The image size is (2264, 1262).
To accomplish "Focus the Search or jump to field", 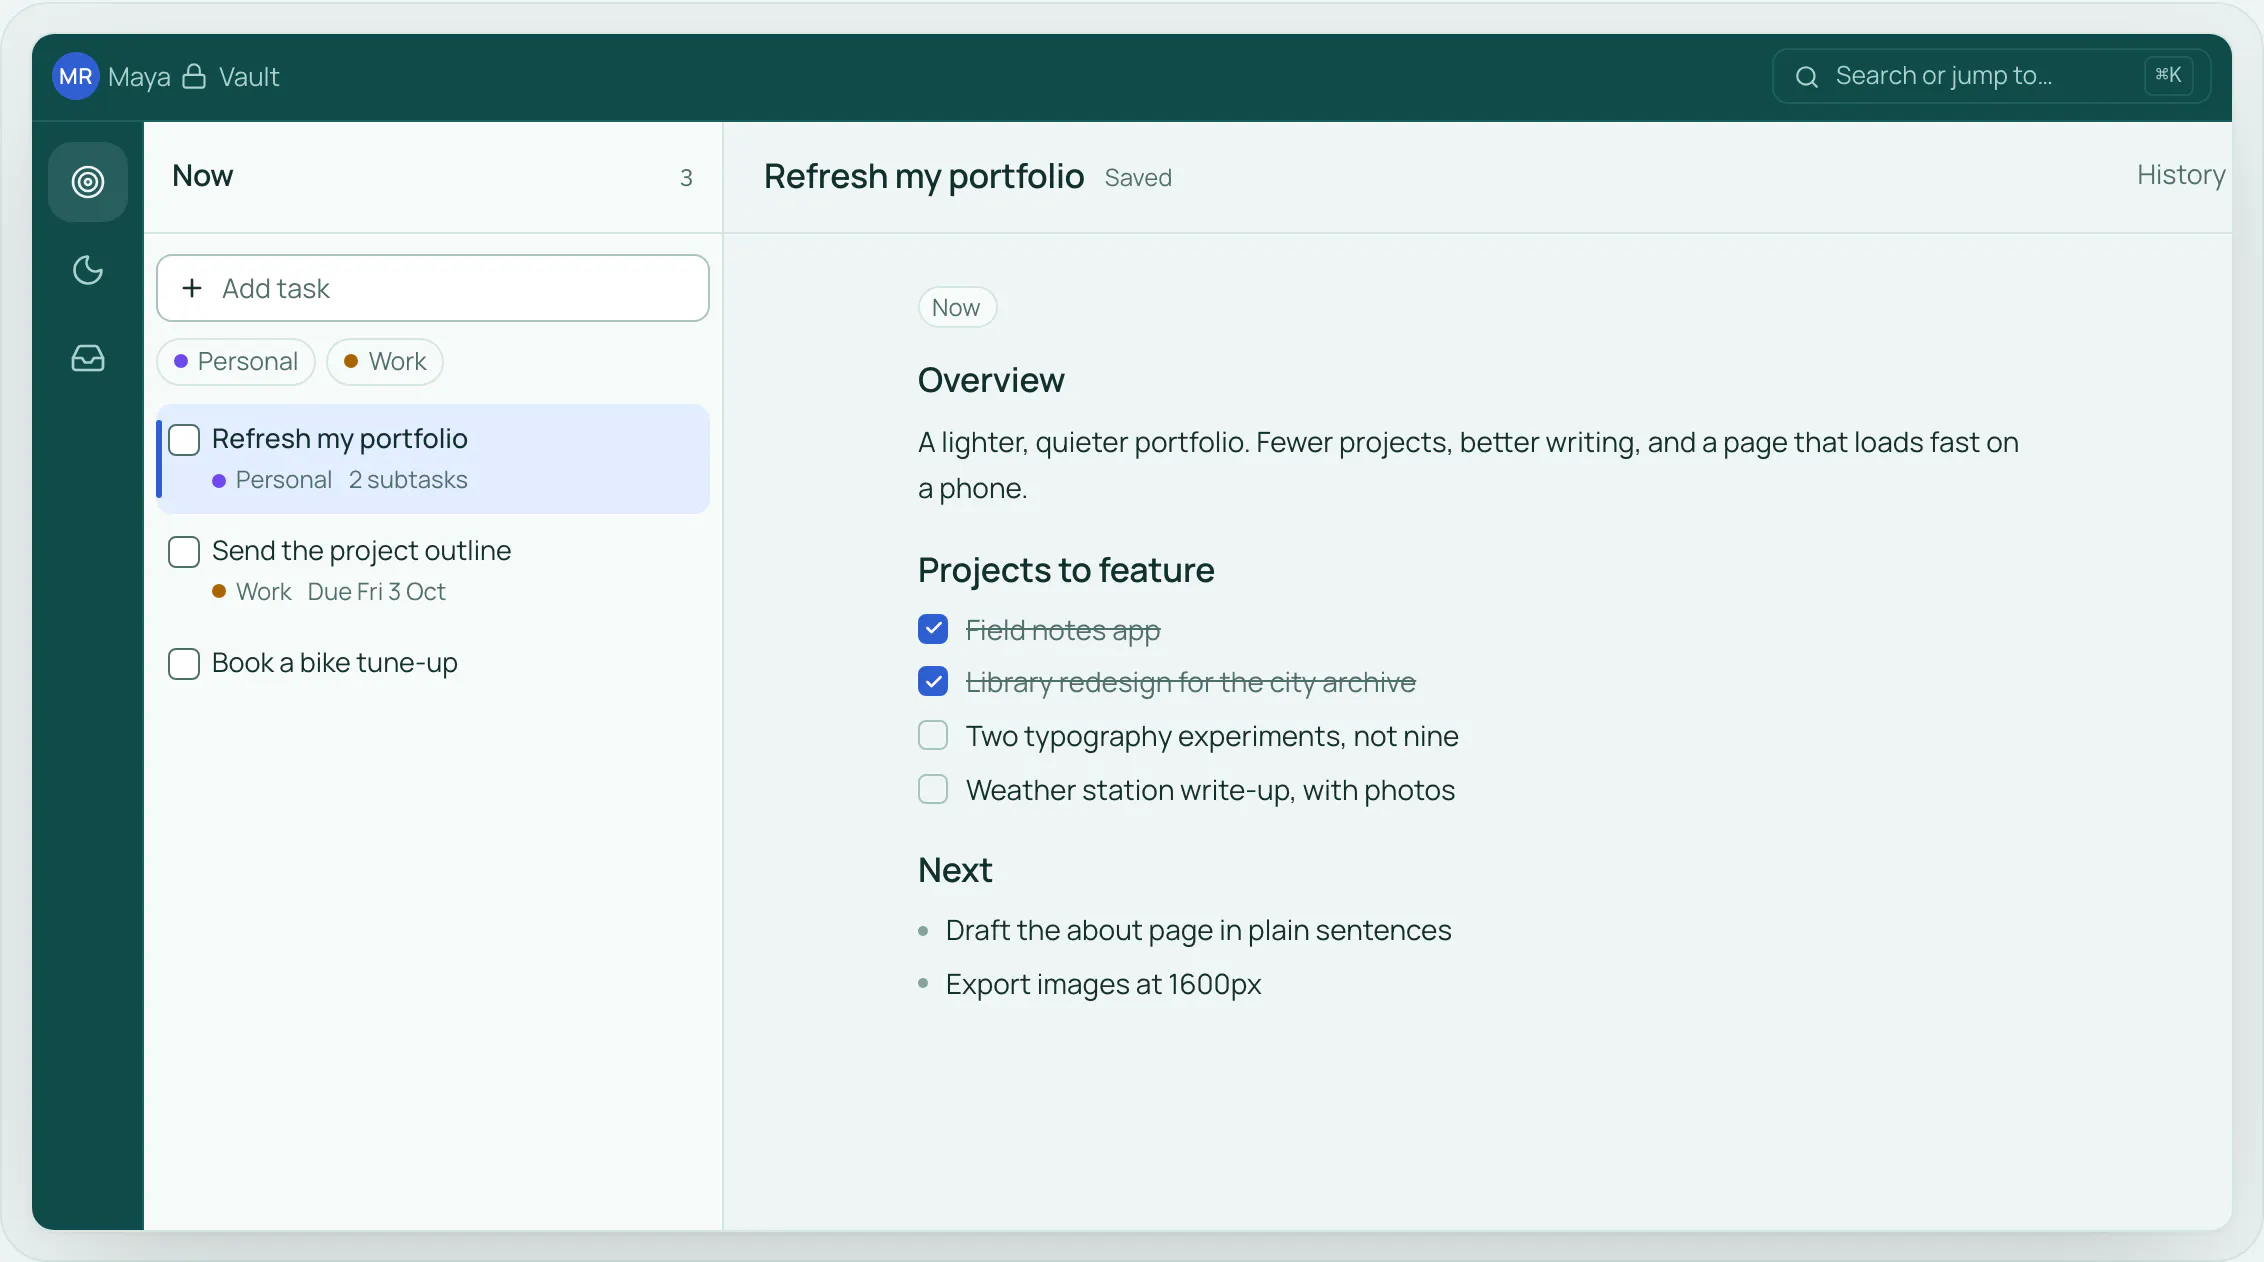I will 1991,76.
